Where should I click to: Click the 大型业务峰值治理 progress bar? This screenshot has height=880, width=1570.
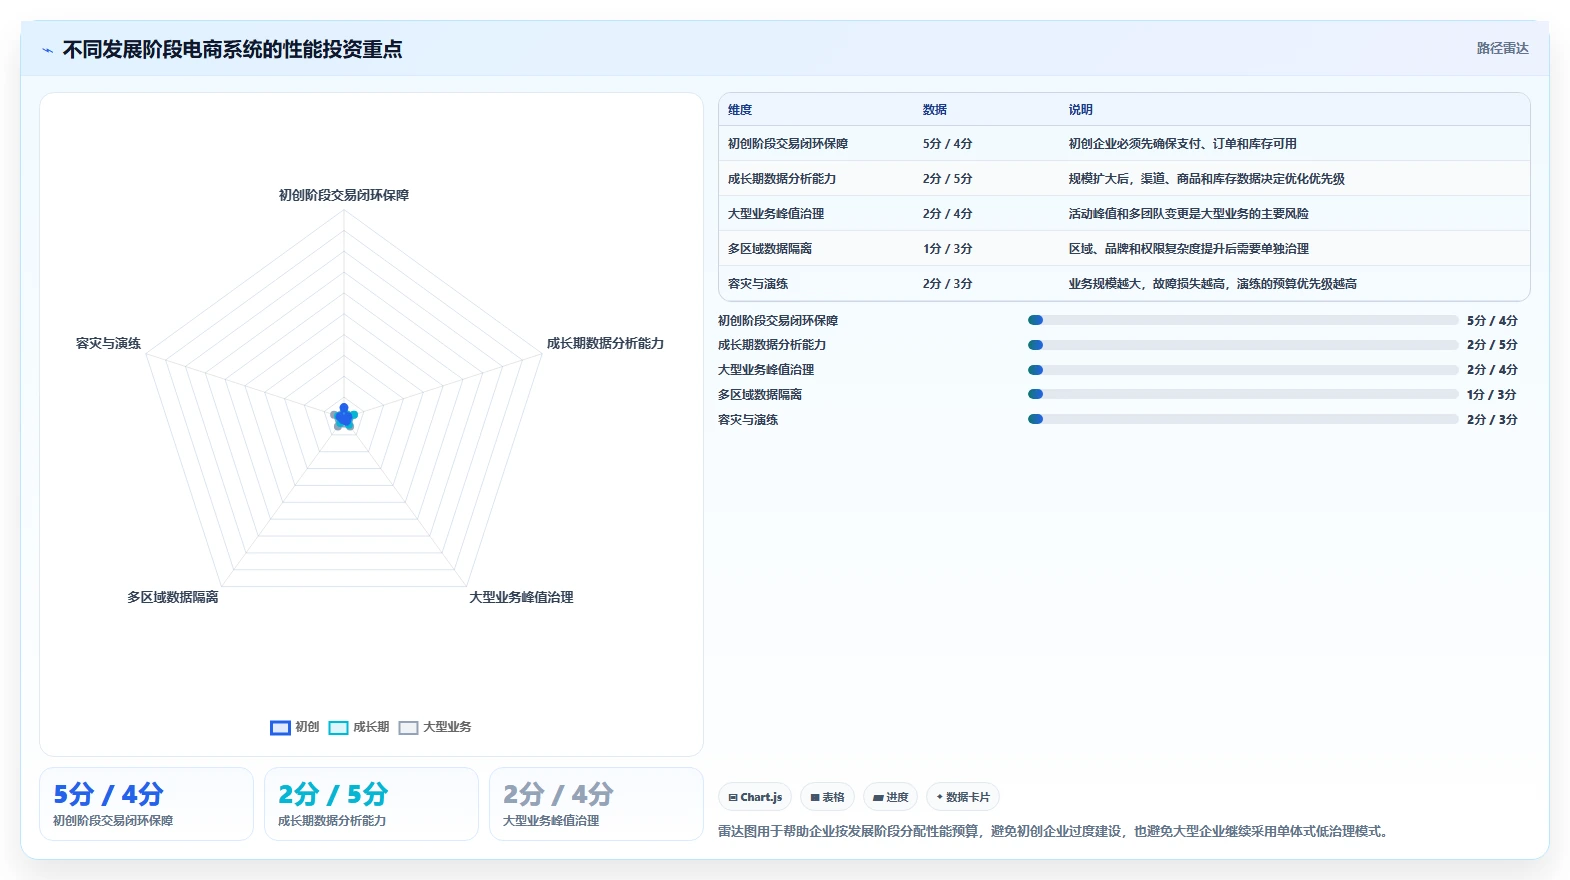click(x=1243, y=370)
